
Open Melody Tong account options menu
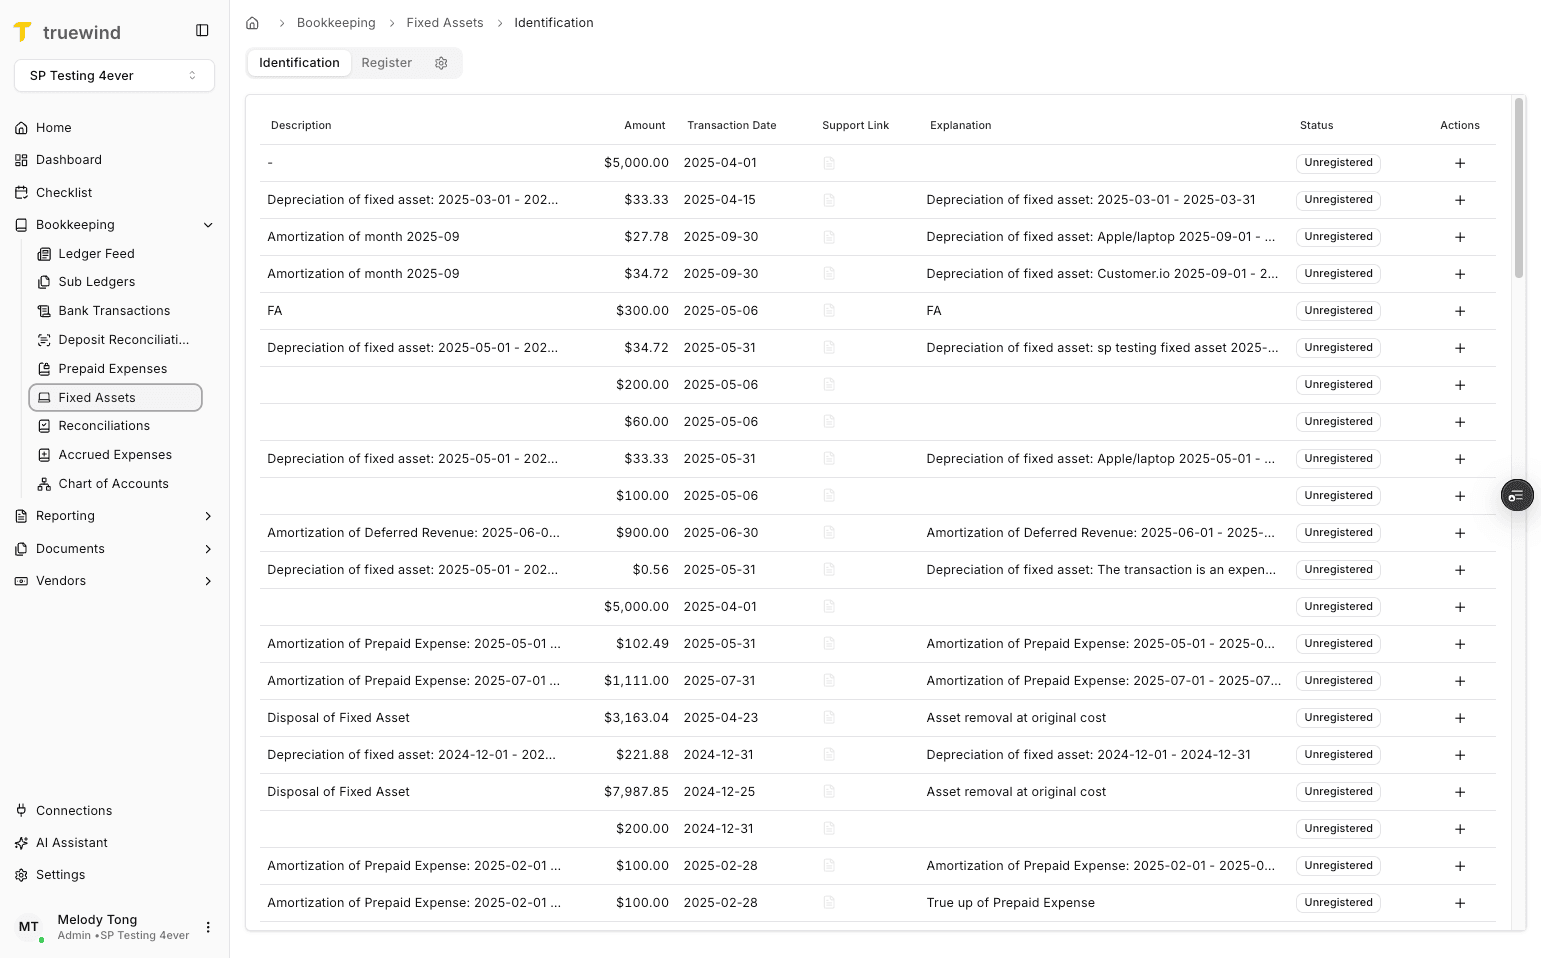pyautogui.click(x=208, y=927)
